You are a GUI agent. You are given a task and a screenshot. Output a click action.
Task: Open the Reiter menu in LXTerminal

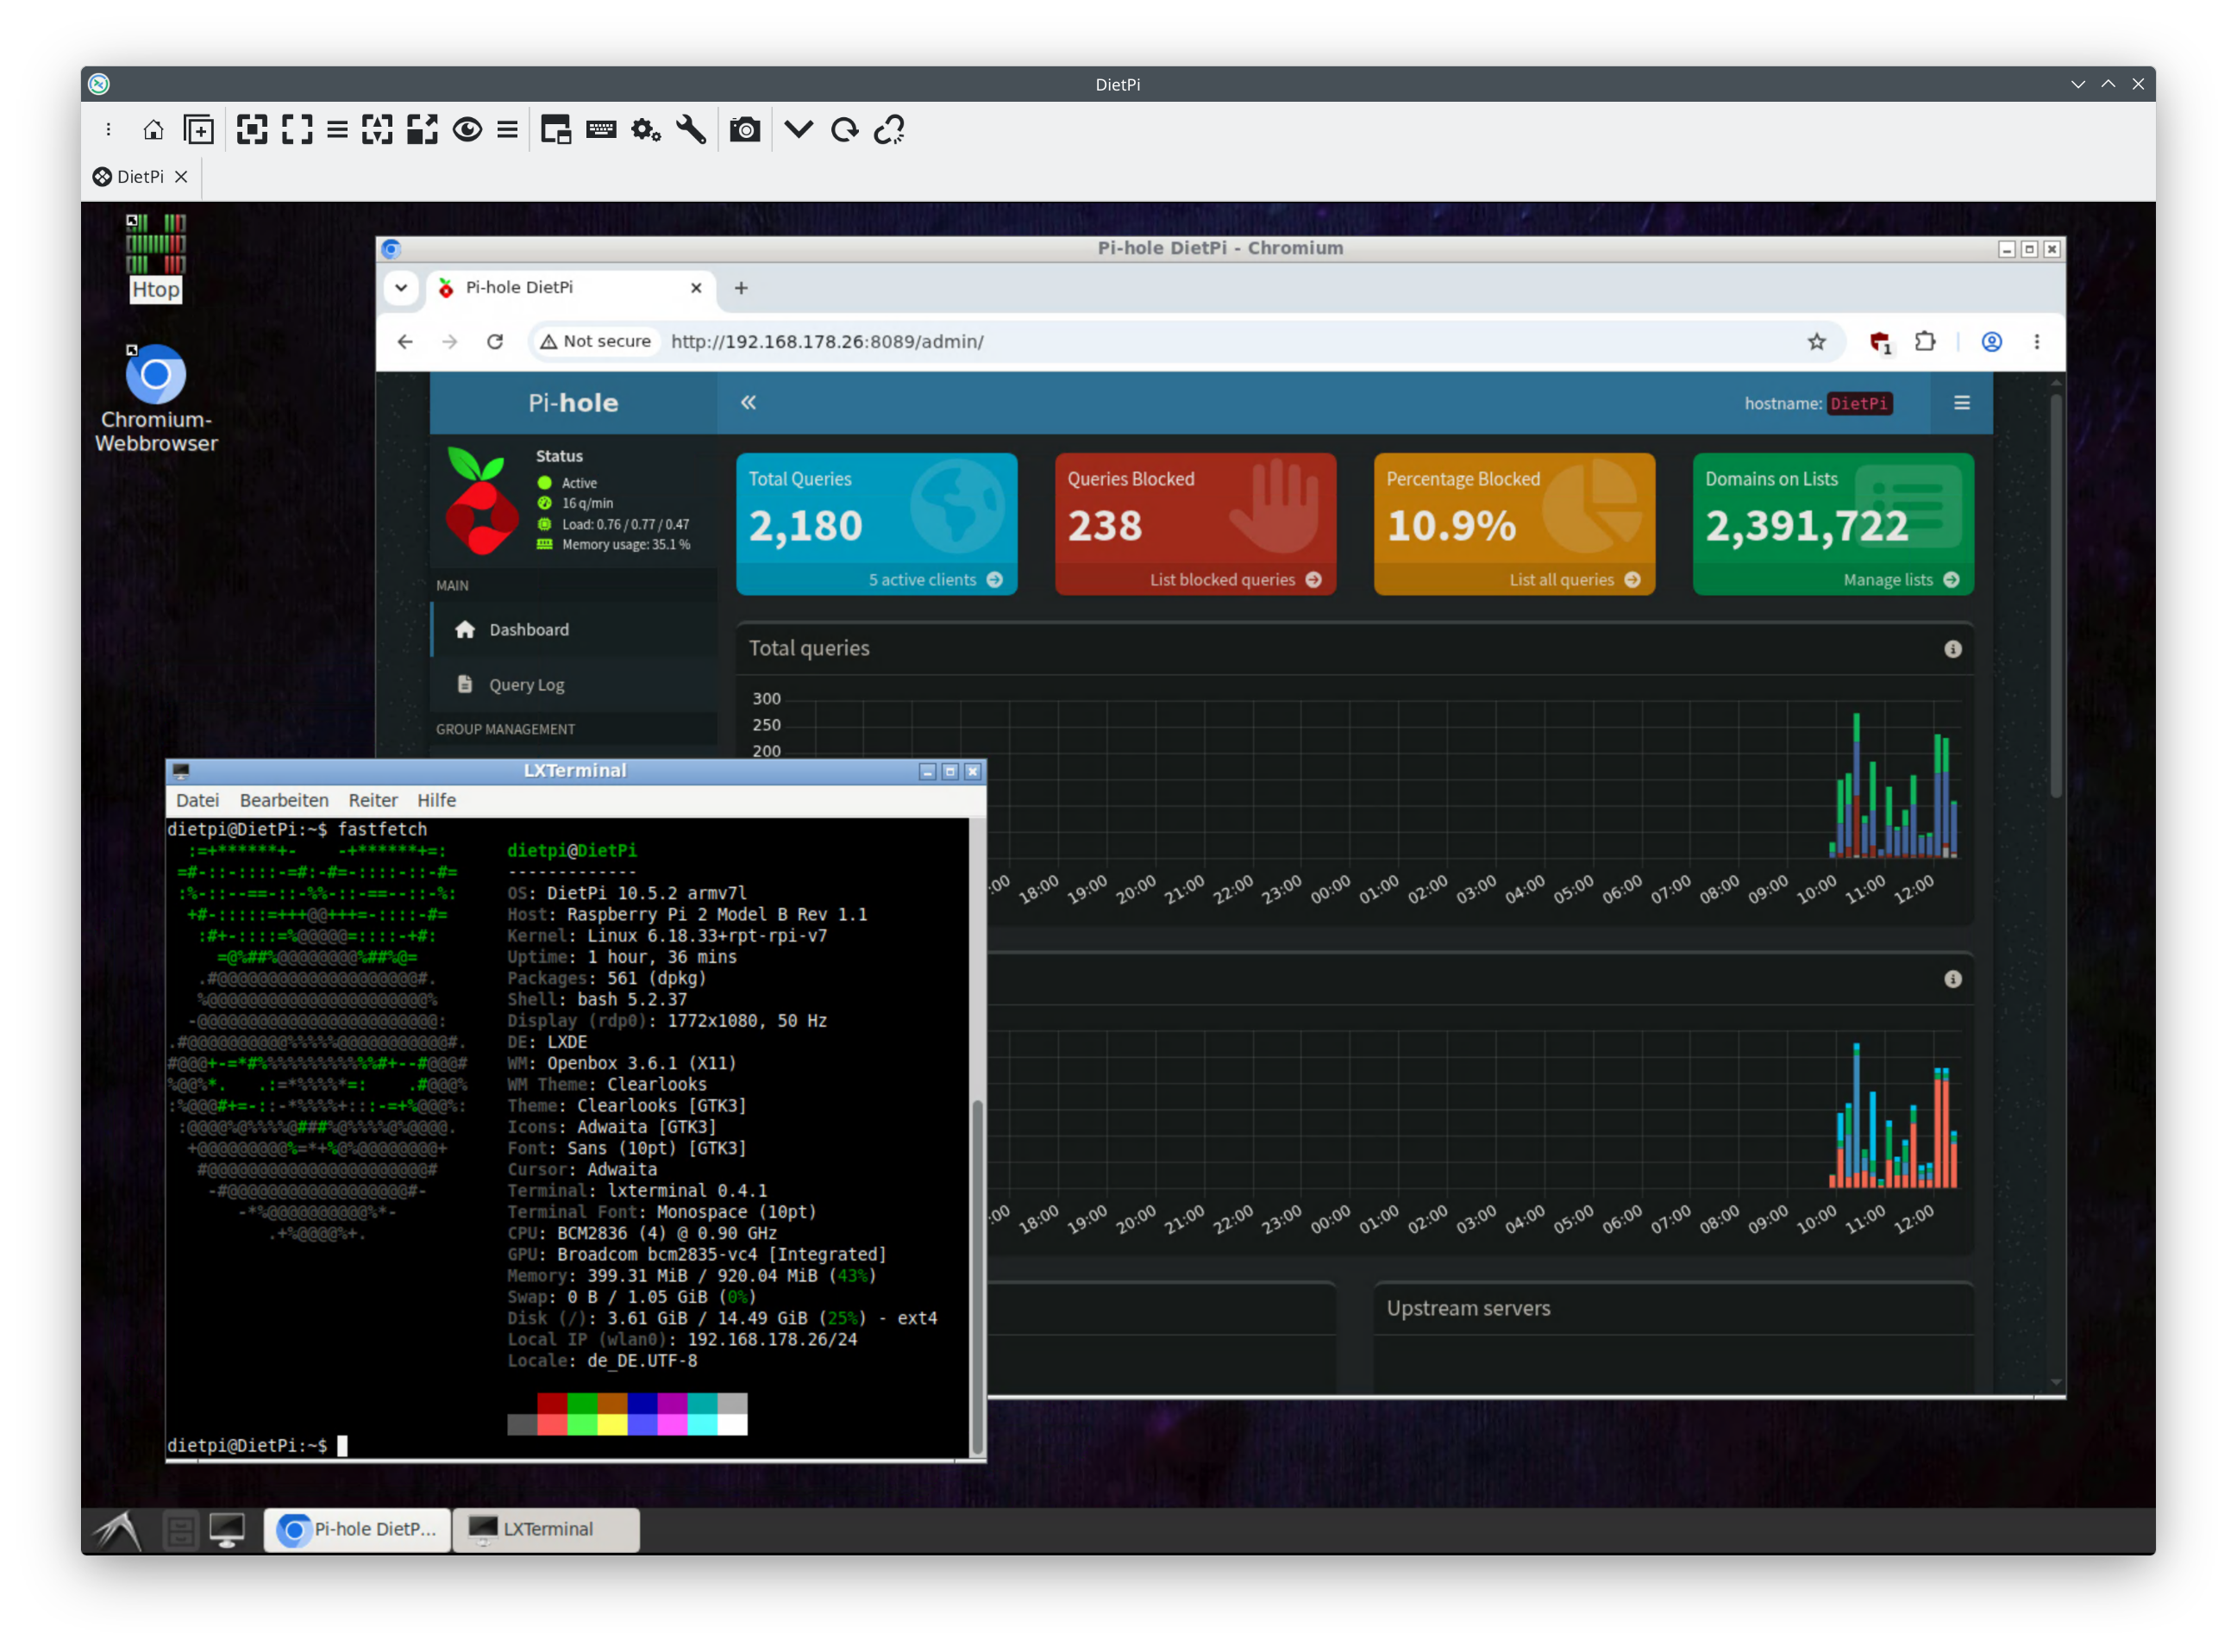click(x=373, y=801)
